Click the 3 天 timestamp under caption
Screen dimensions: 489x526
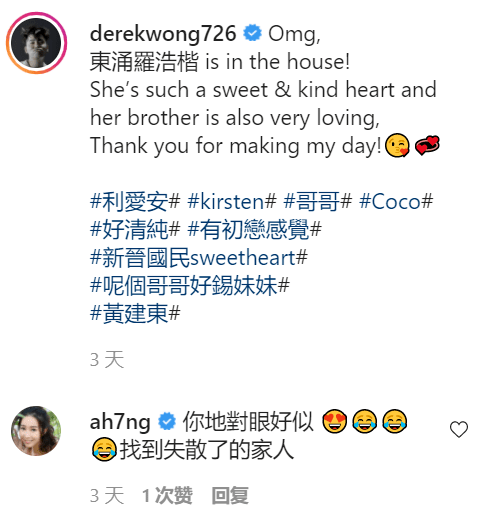click(107, 360)
